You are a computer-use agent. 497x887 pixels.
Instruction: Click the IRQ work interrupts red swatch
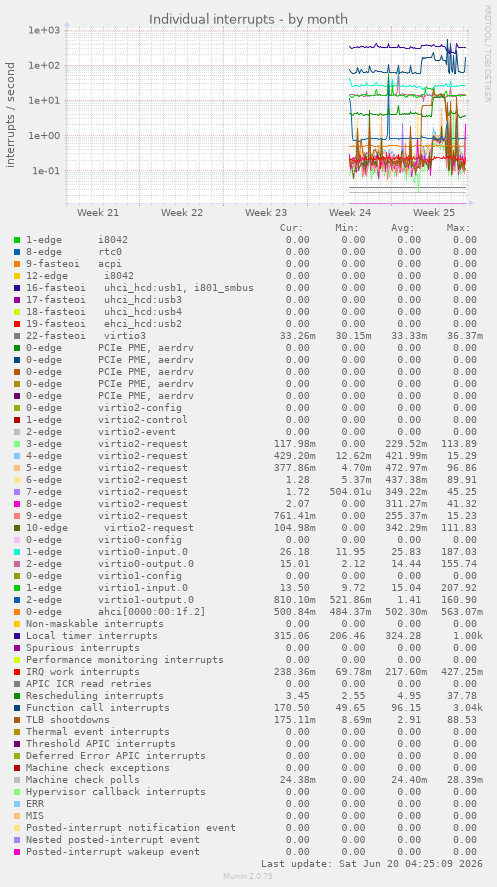(x=18, y=671)
